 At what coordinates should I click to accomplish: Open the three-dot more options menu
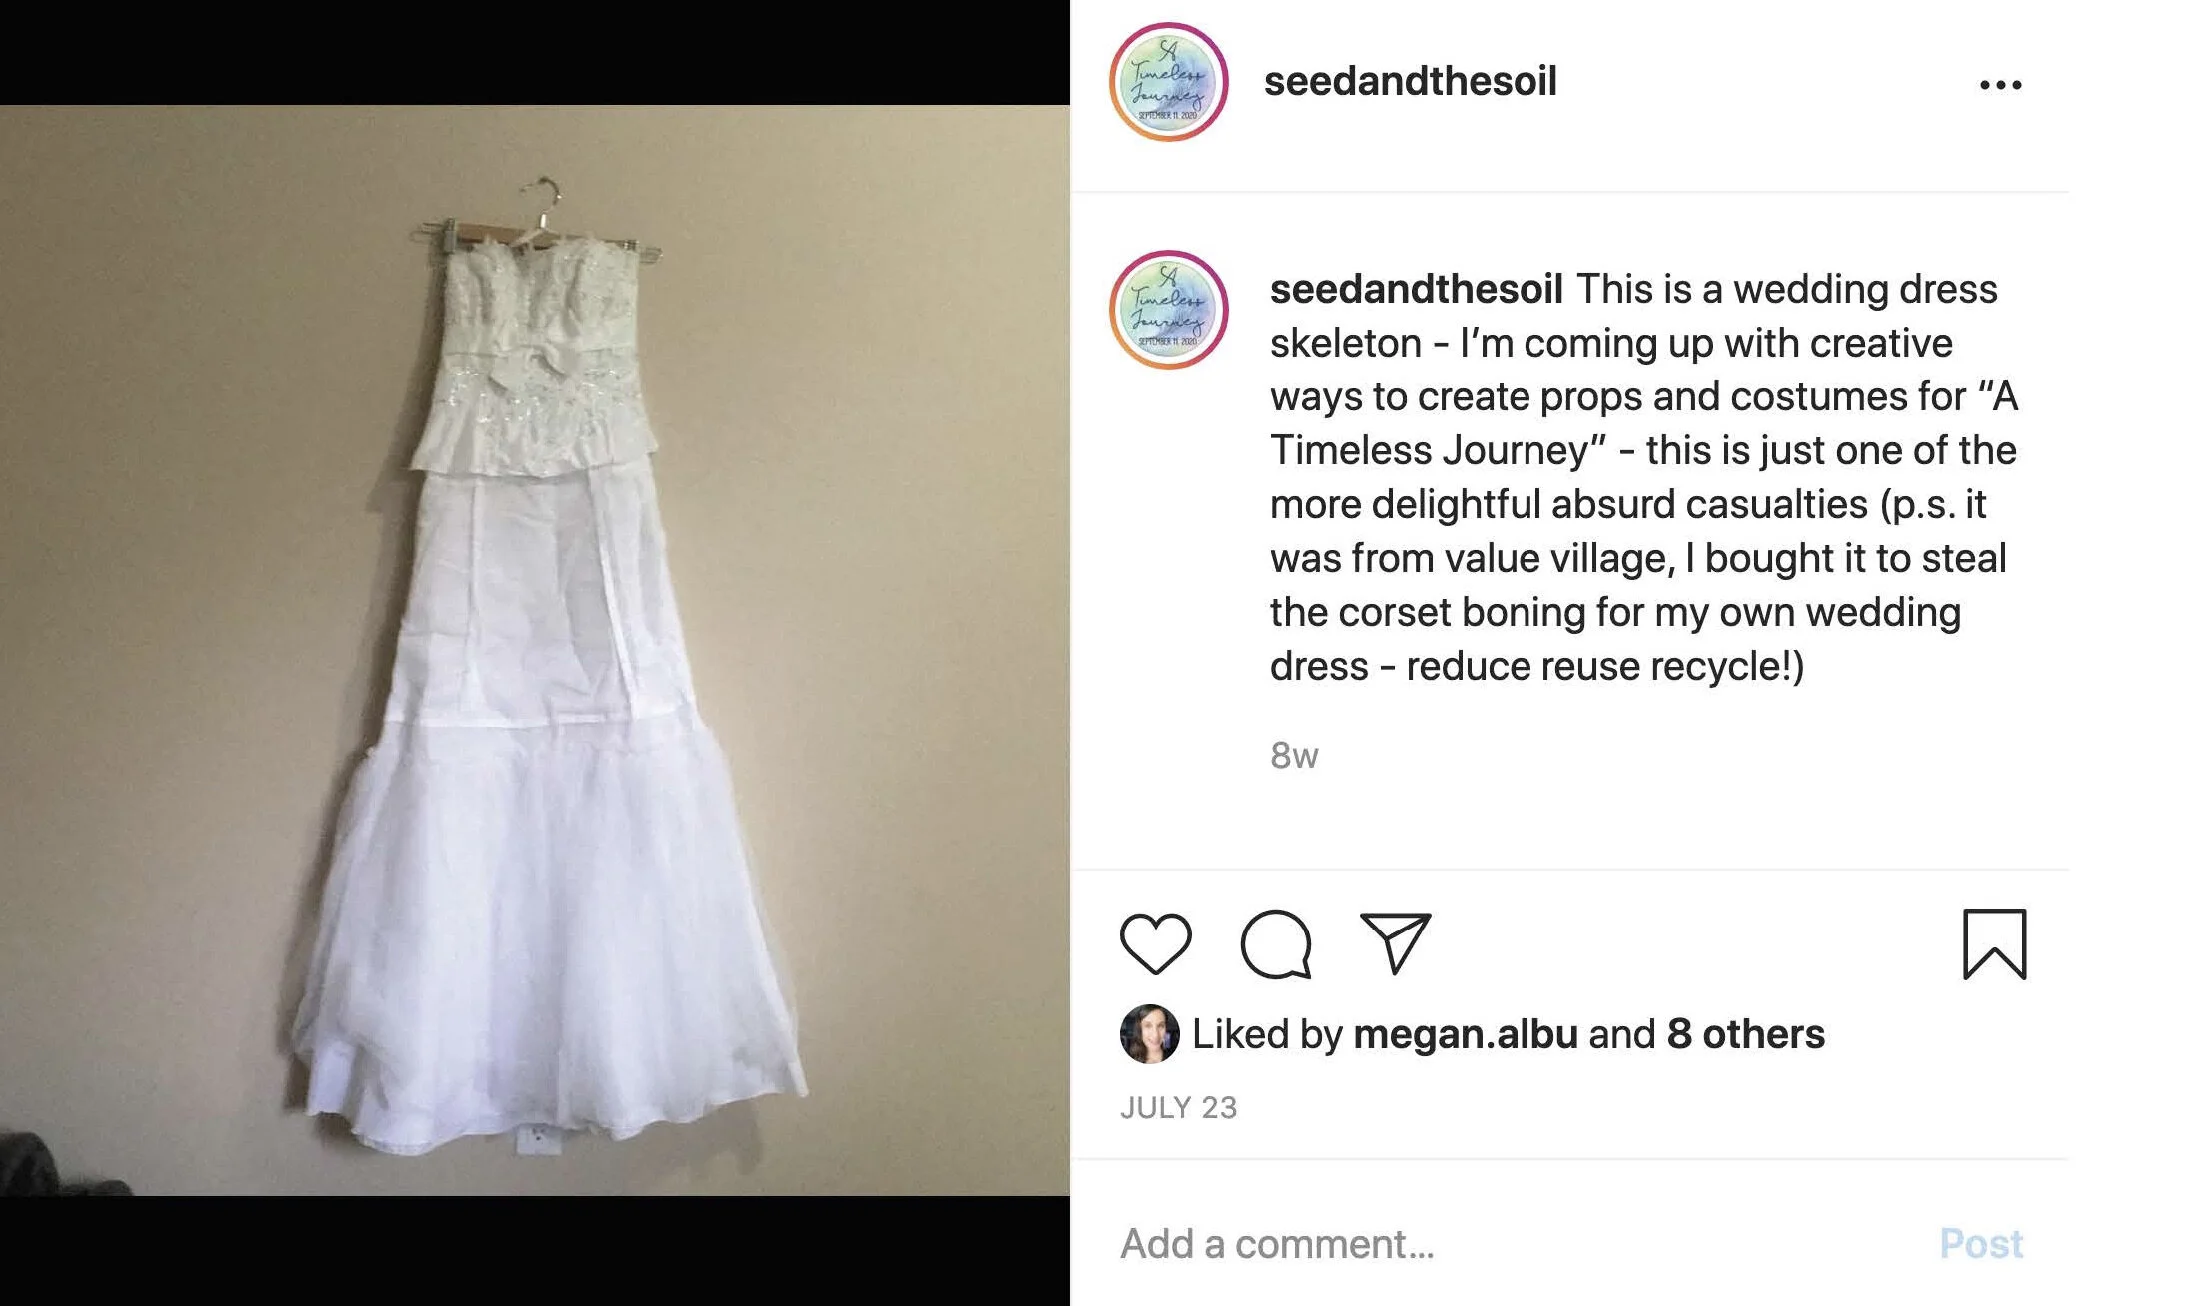point(2000,85)
